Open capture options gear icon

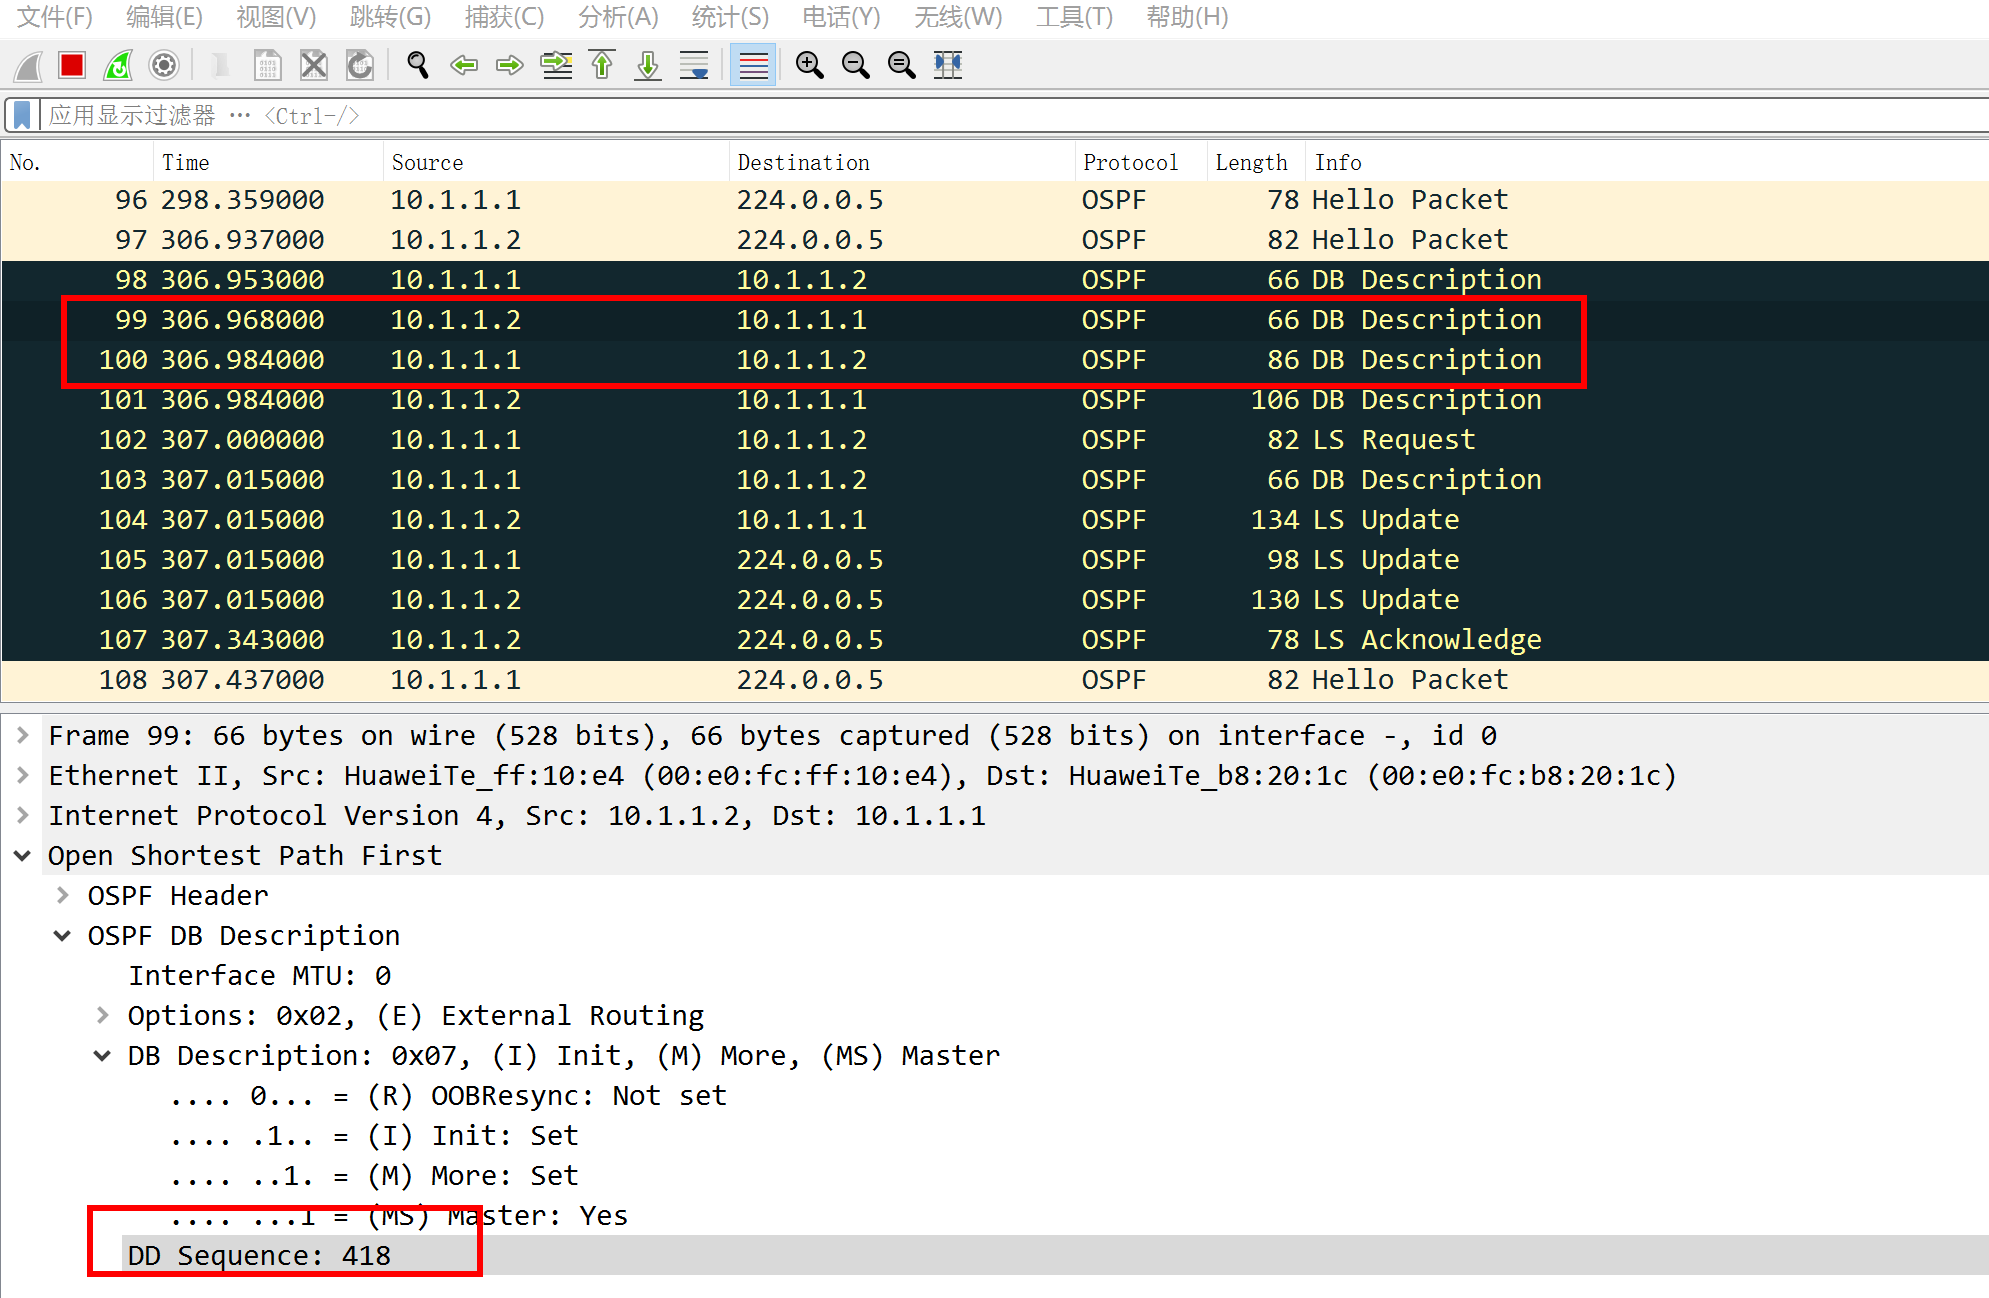tap(164, 66)
